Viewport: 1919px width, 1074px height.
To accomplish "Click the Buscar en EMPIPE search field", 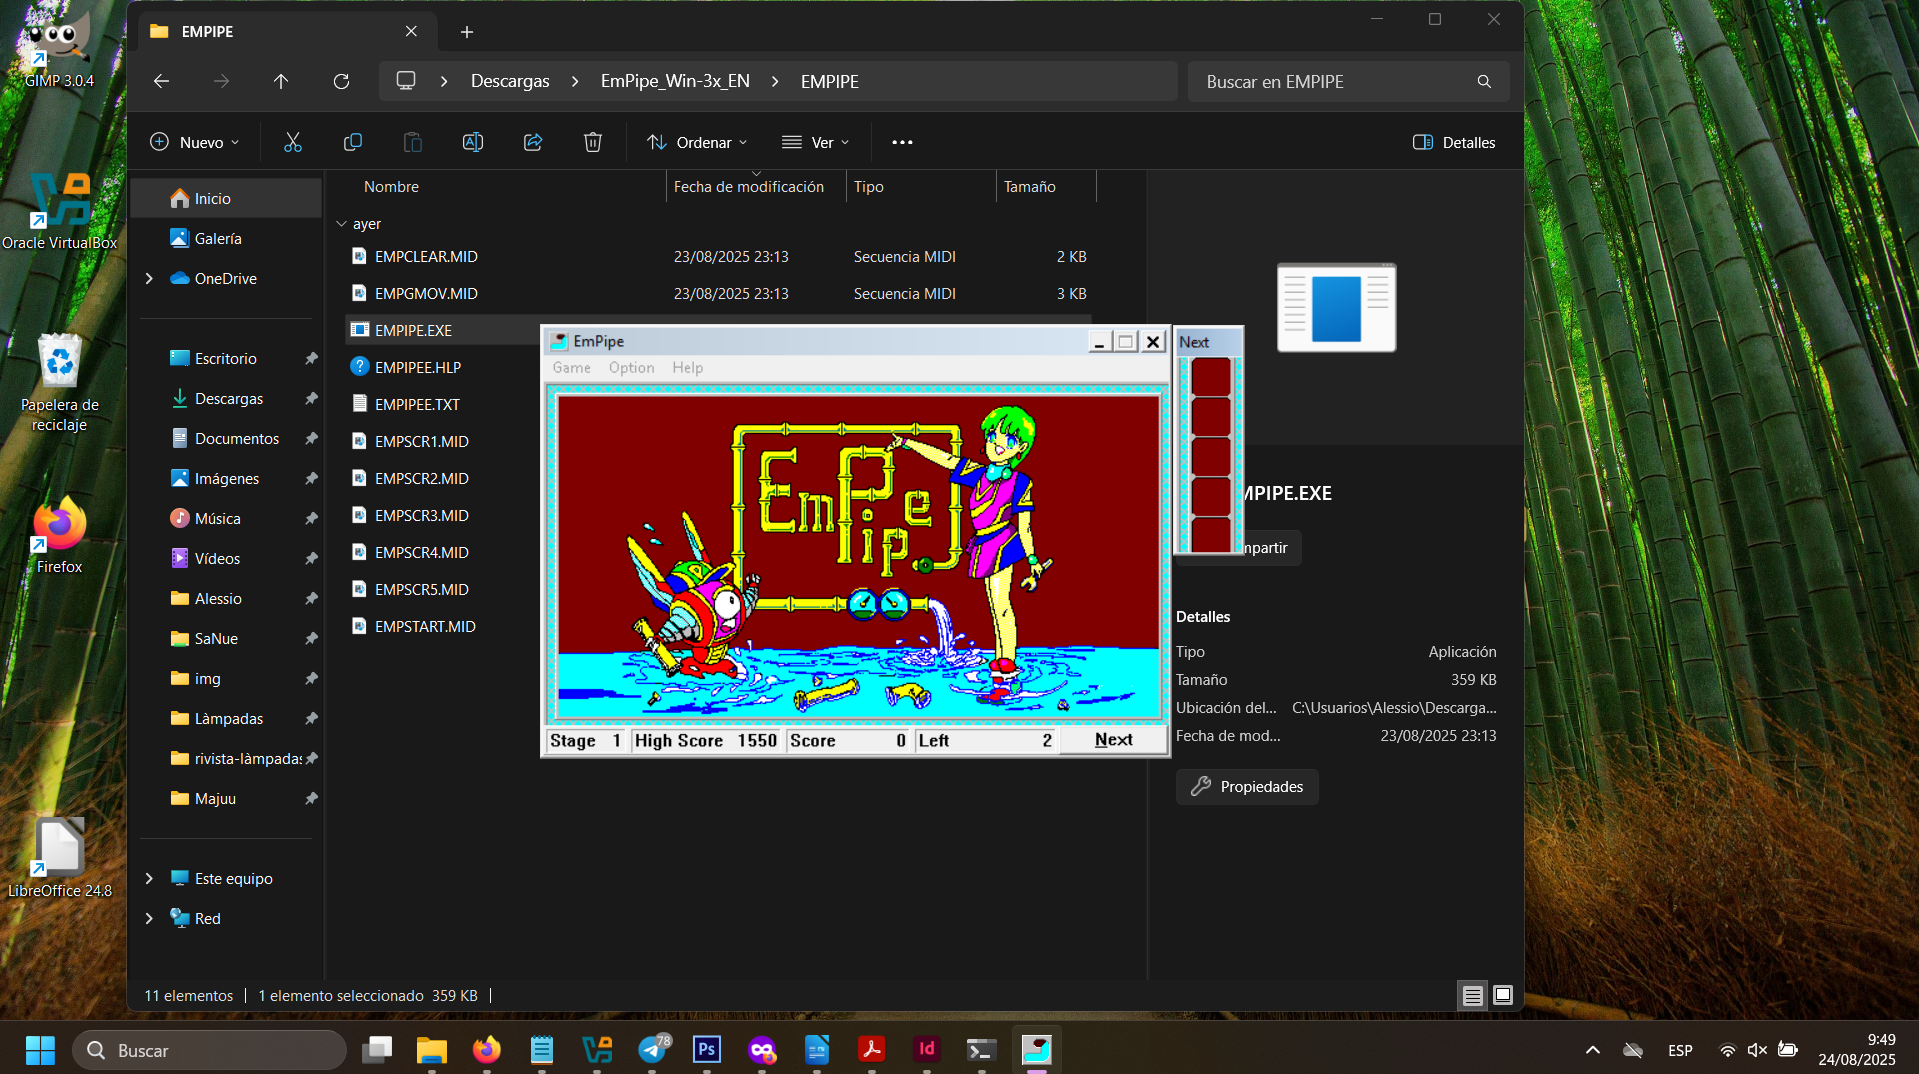I will (x=1335, y=82).
